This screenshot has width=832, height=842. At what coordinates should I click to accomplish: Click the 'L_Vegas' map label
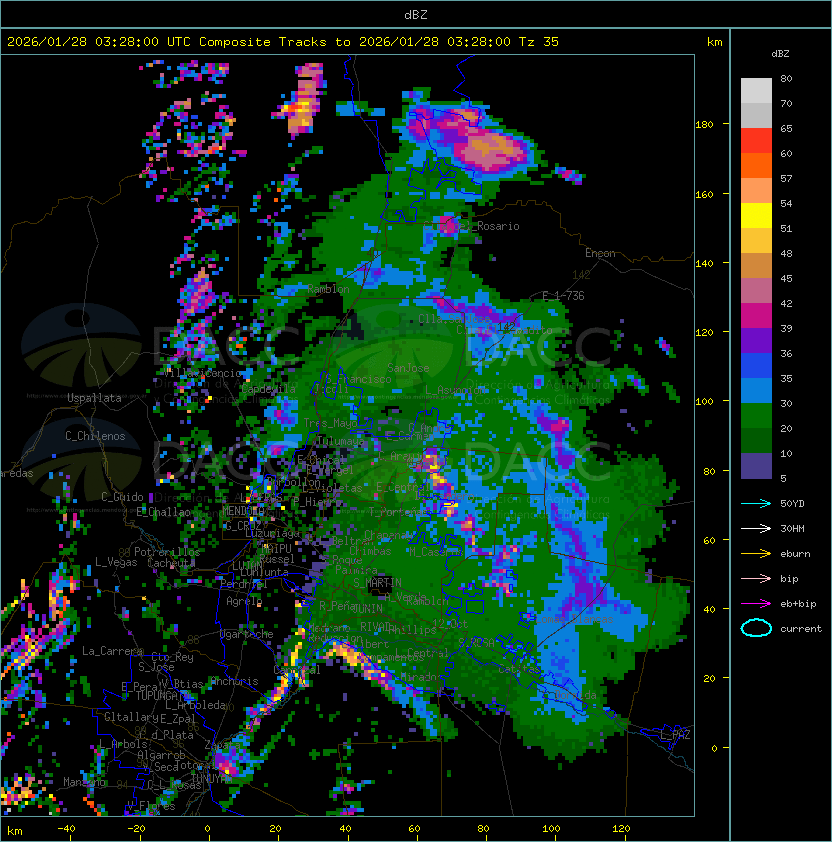pos(116,562)
